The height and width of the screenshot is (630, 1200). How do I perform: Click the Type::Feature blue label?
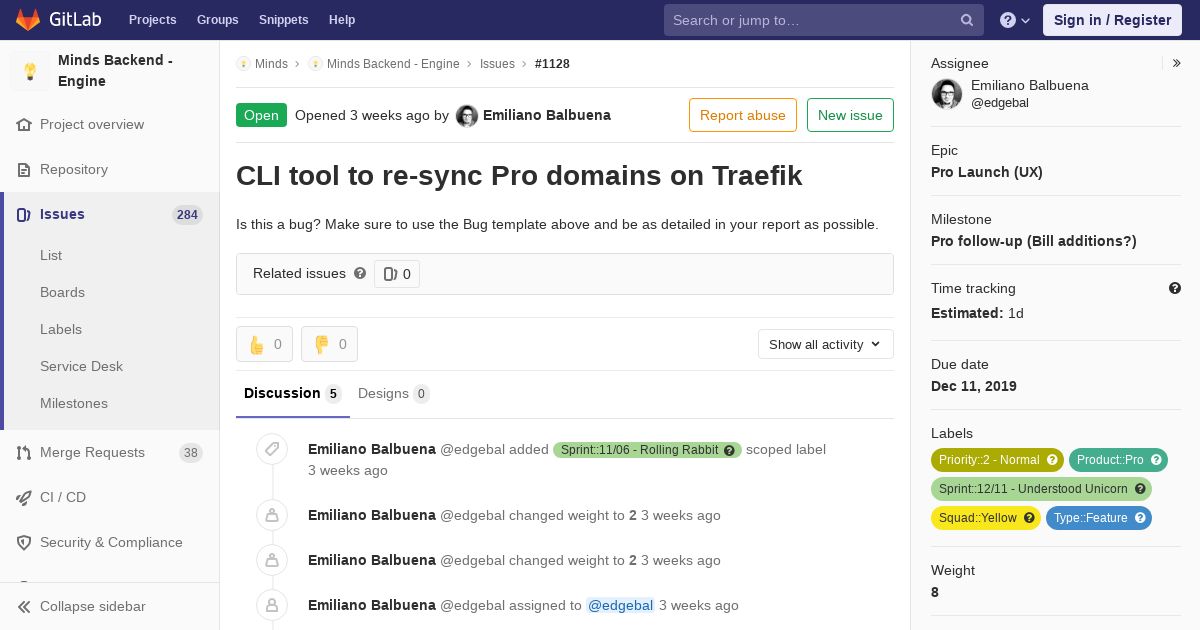pyautogui.click(x=1098, y=518)
